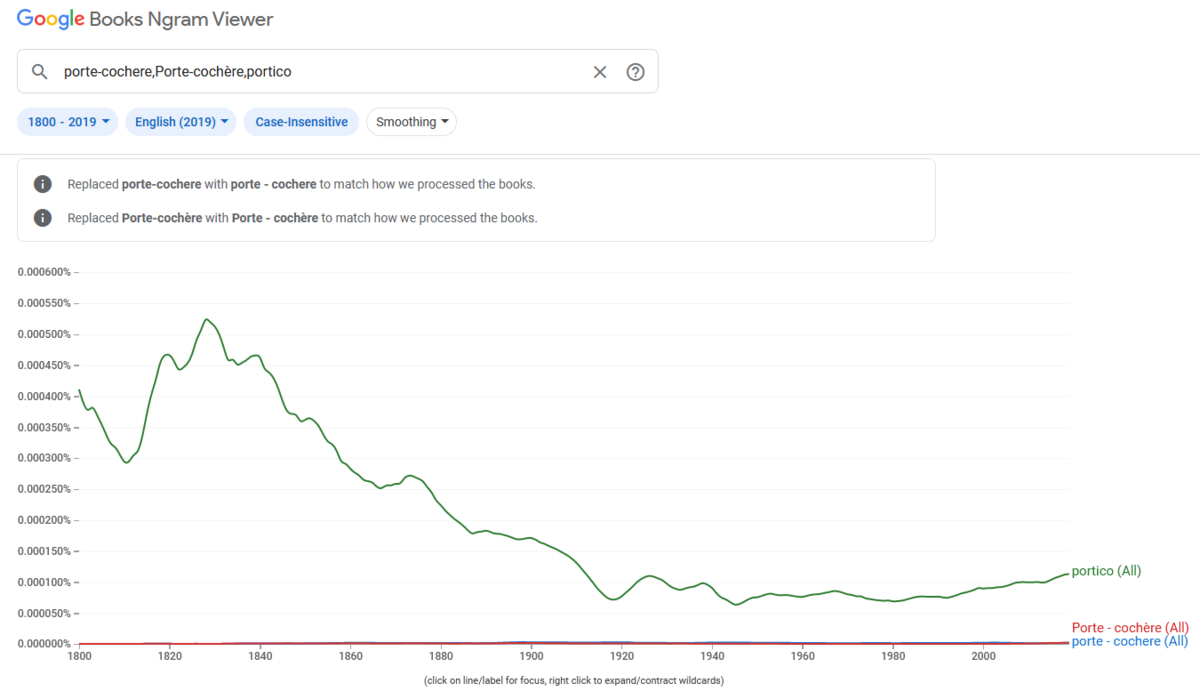
Task: Click in the ngram search text field
Action: click(x=320, y=72)
